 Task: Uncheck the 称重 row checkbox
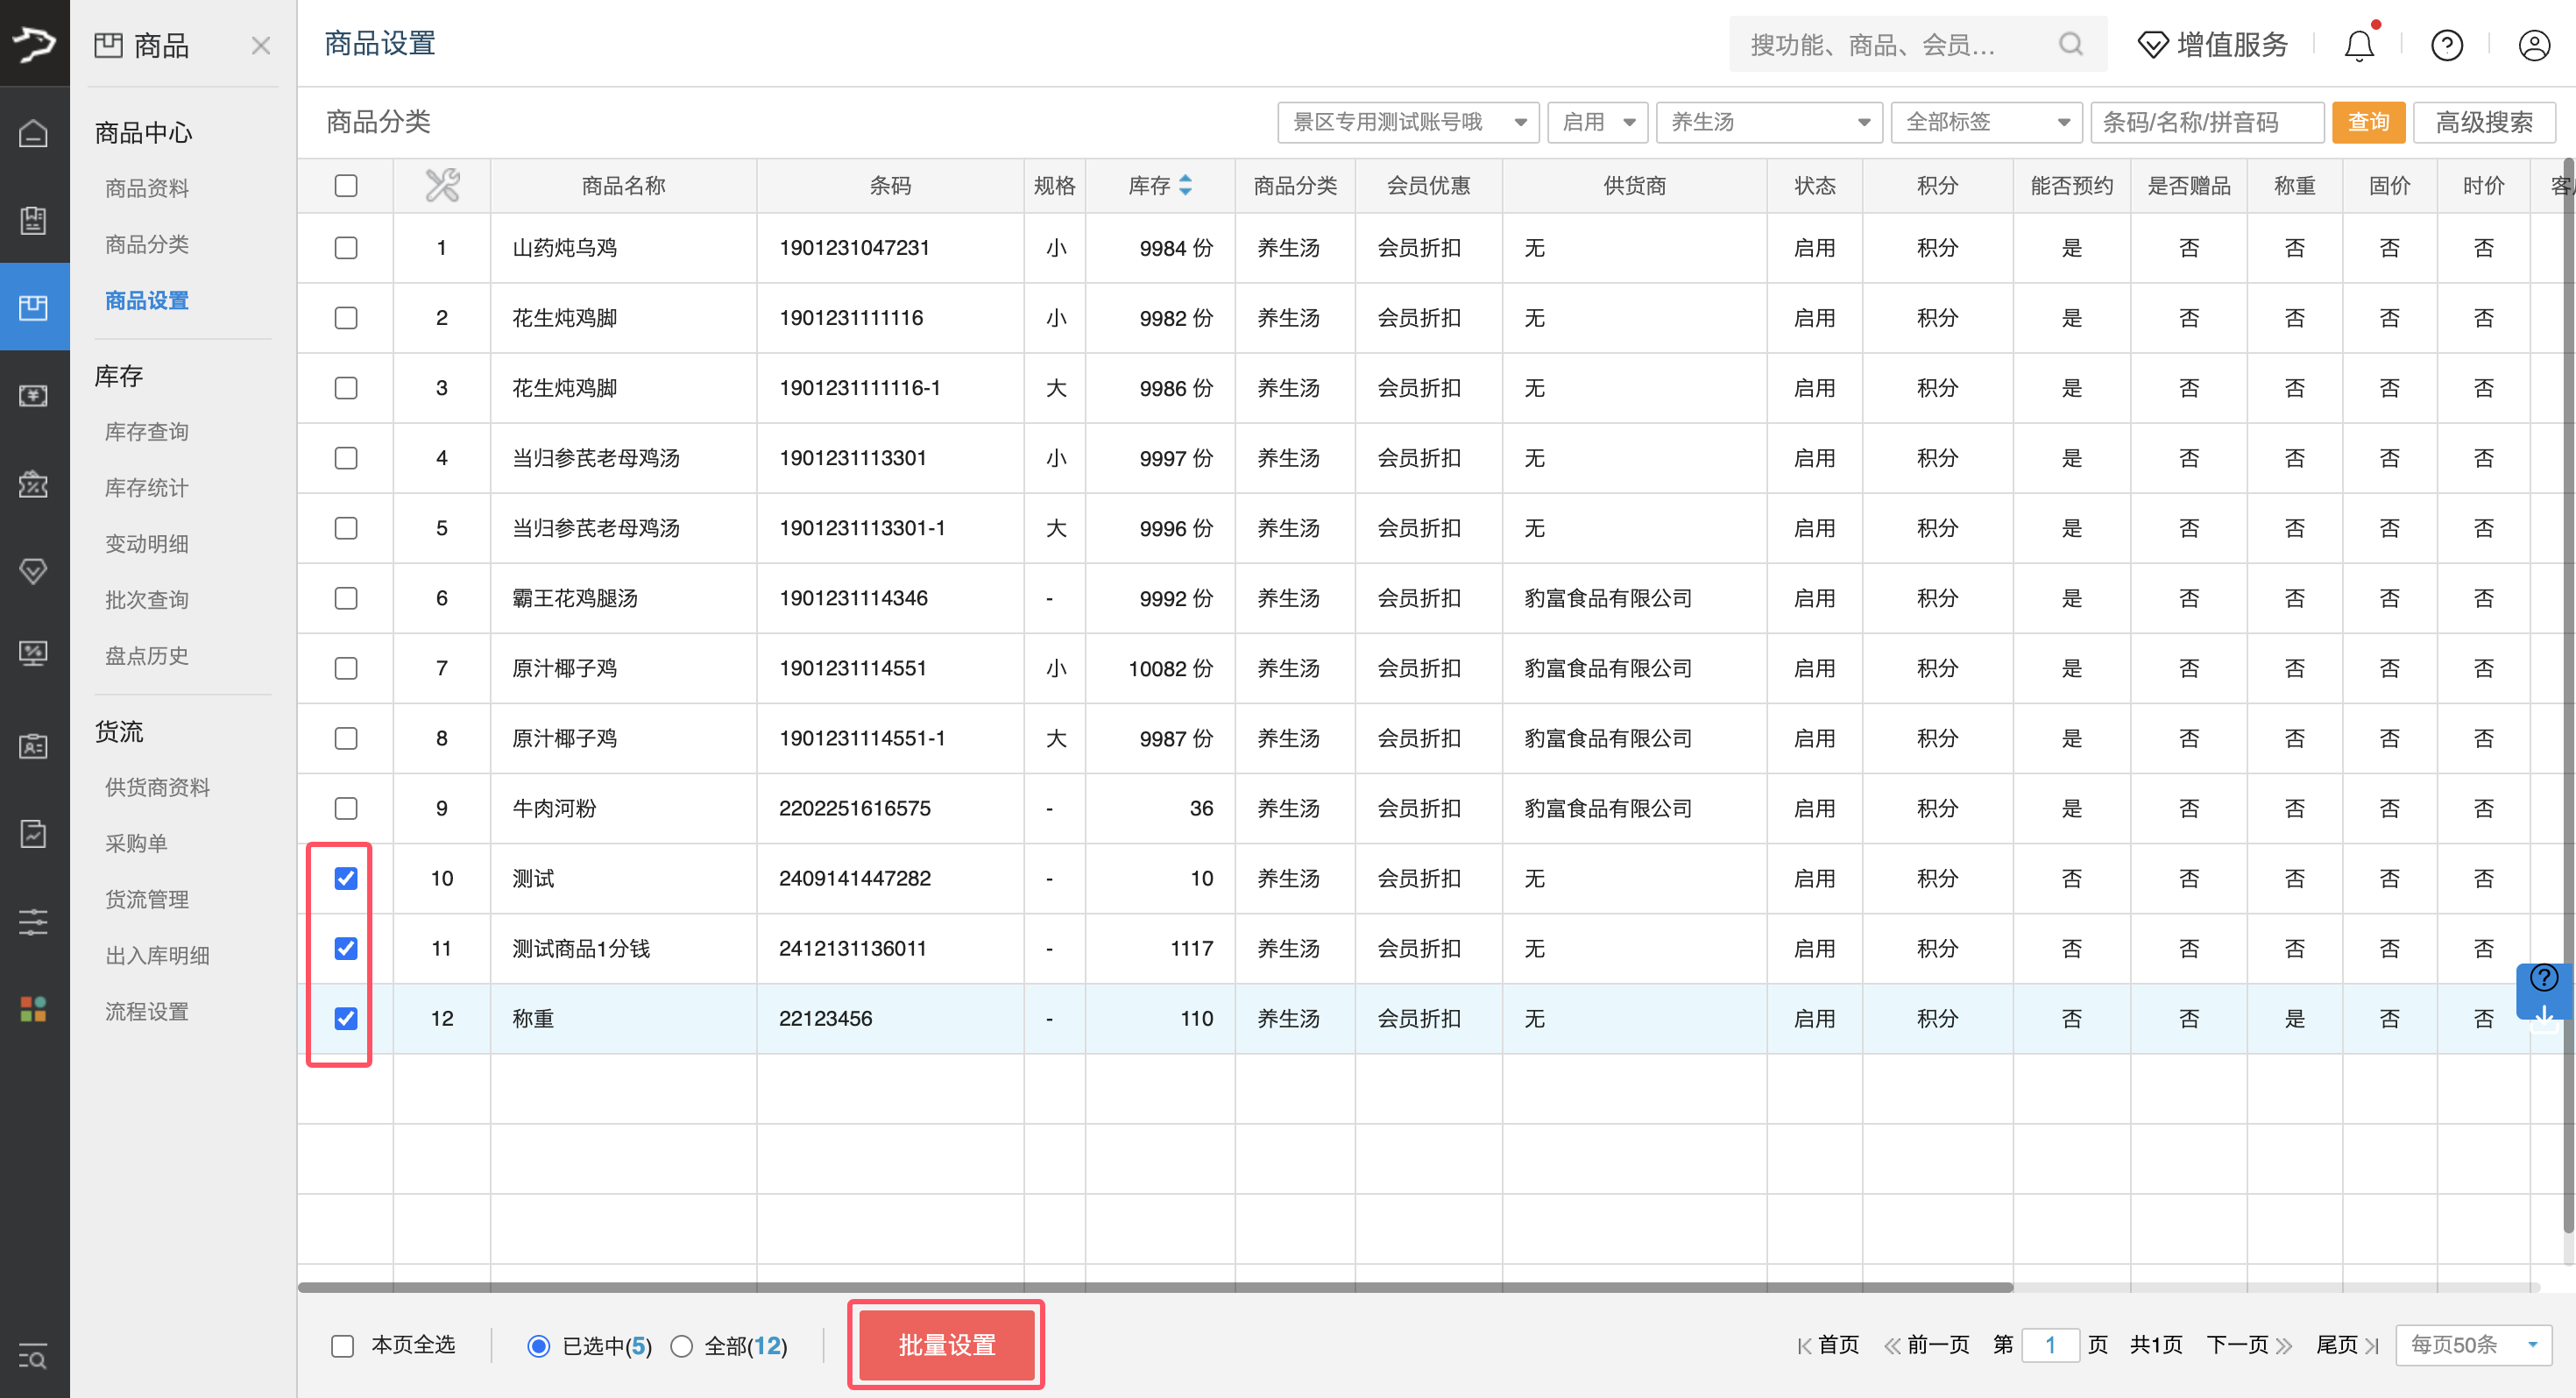(346, 1017)
